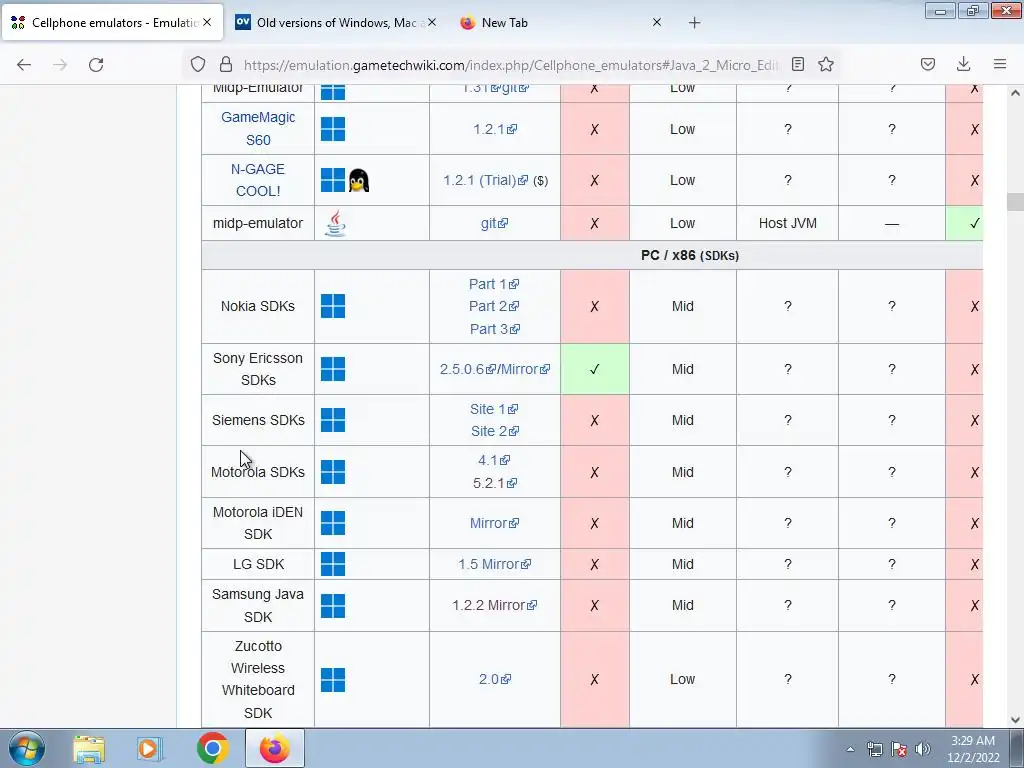Viewport: 1024px width, 768px height.
Task: Open N-GAGE COOL 1.2.1 (Trial) link
Action: (485, 180)
